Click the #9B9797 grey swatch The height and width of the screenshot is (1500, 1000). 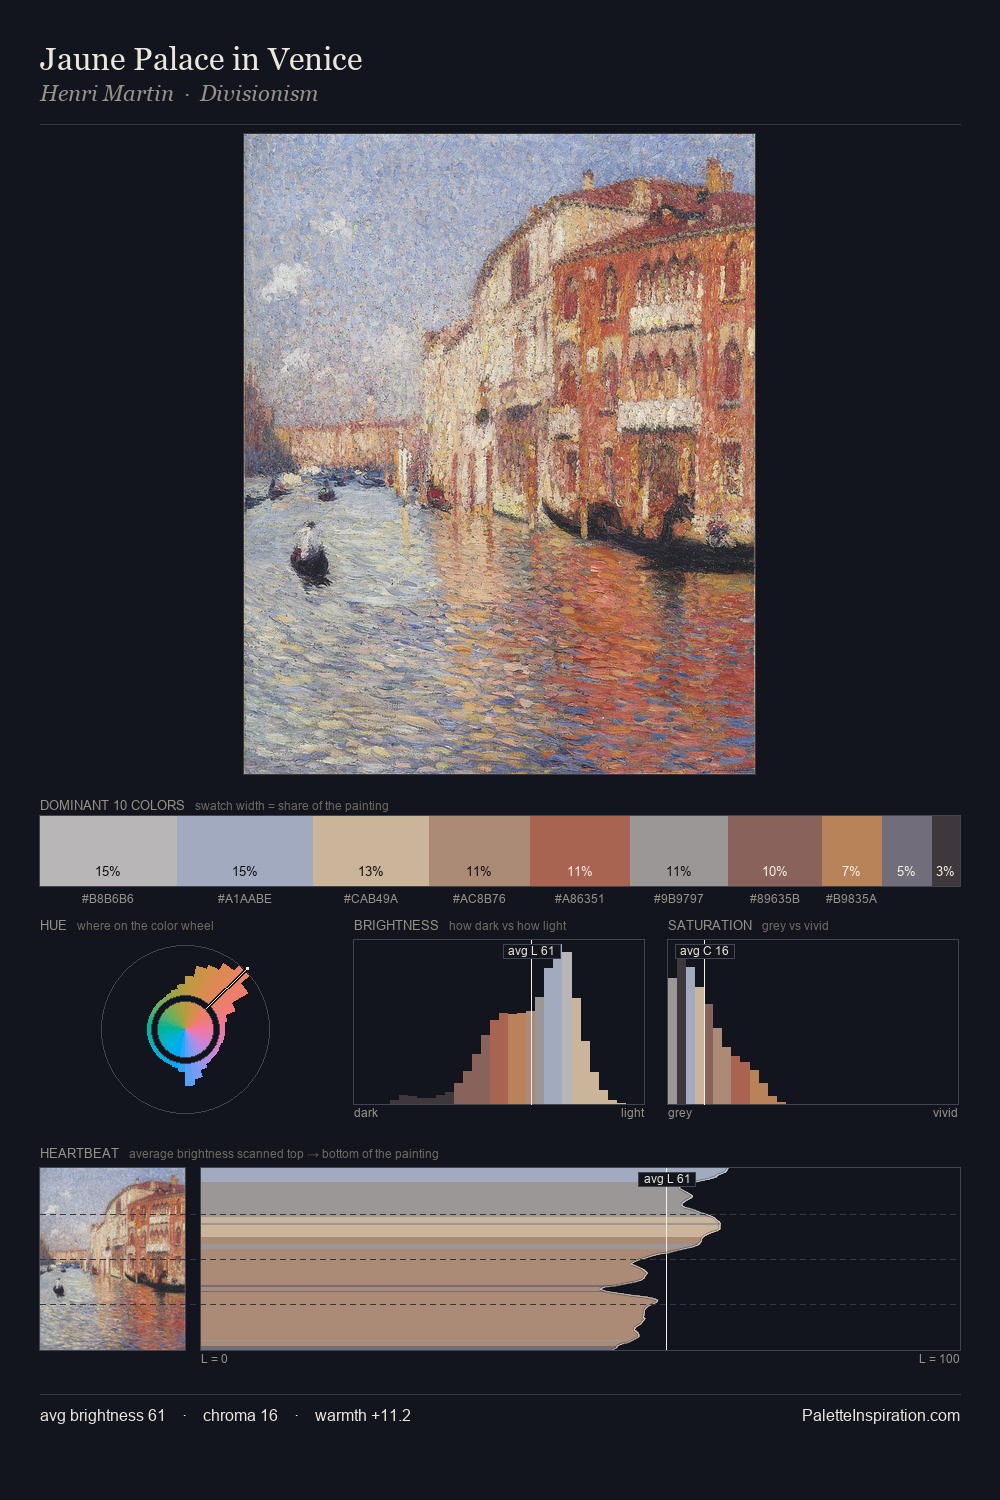click(679, 851)
